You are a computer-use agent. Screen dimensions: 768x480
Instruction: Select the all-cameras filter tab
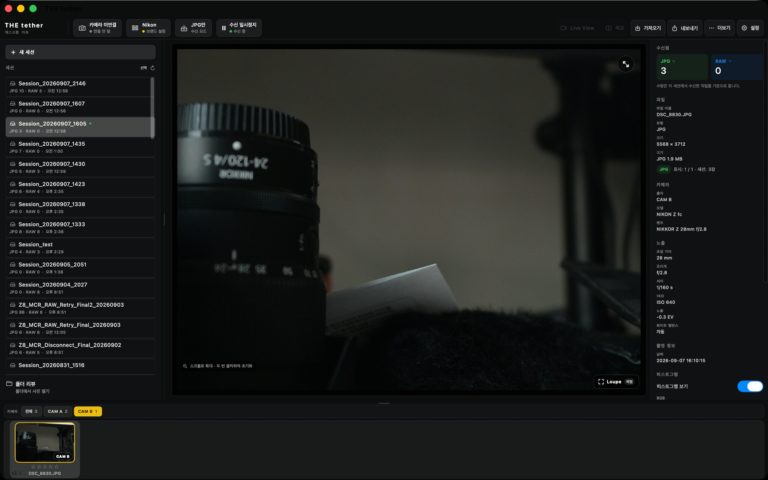point(31,411)
